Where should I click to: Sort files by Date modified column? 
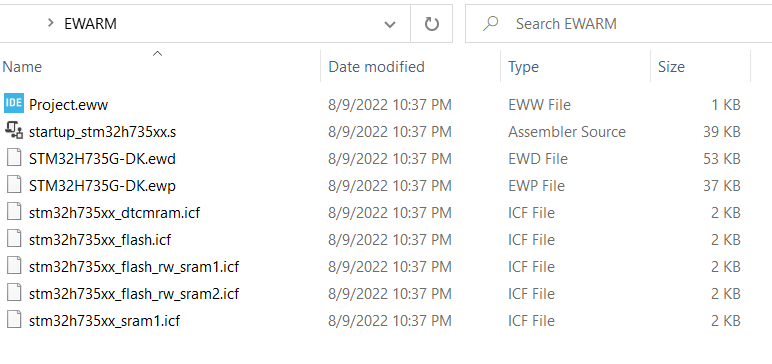point(376,66)
